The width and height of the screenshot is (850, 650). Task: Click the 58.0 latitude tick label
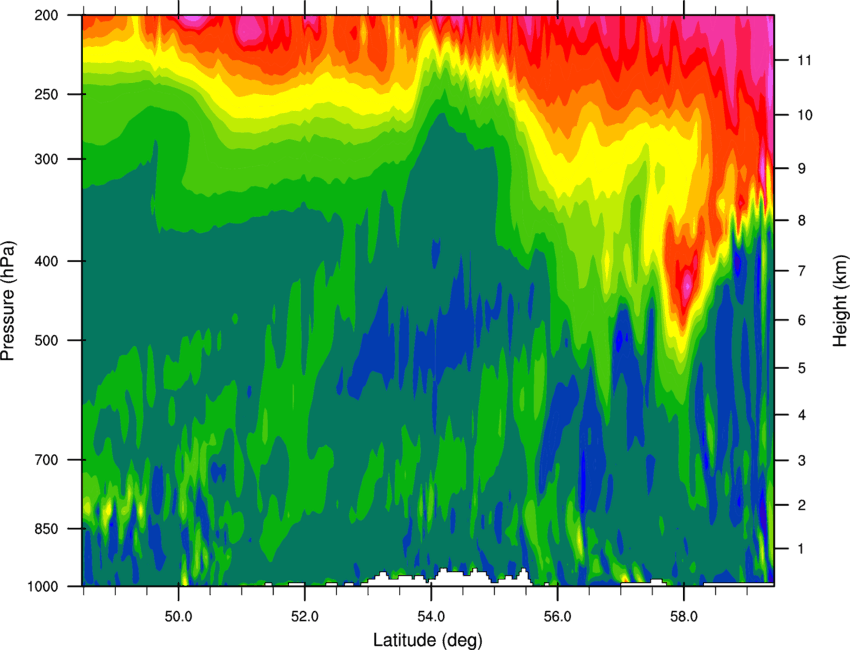[684, 616]
